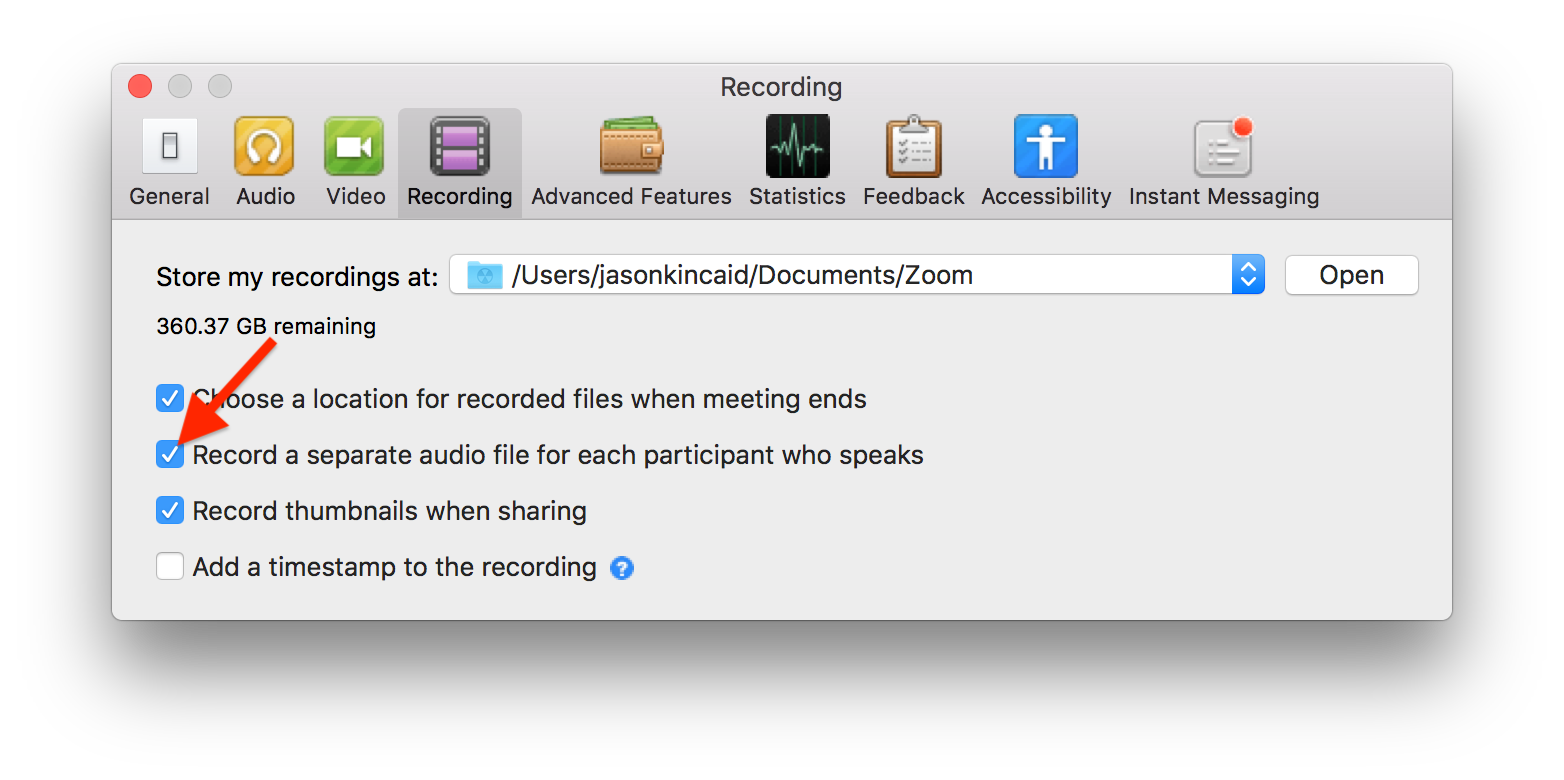Click the Open button
The width and height of the screenshot is (1564, 780).
(1351, 275)
